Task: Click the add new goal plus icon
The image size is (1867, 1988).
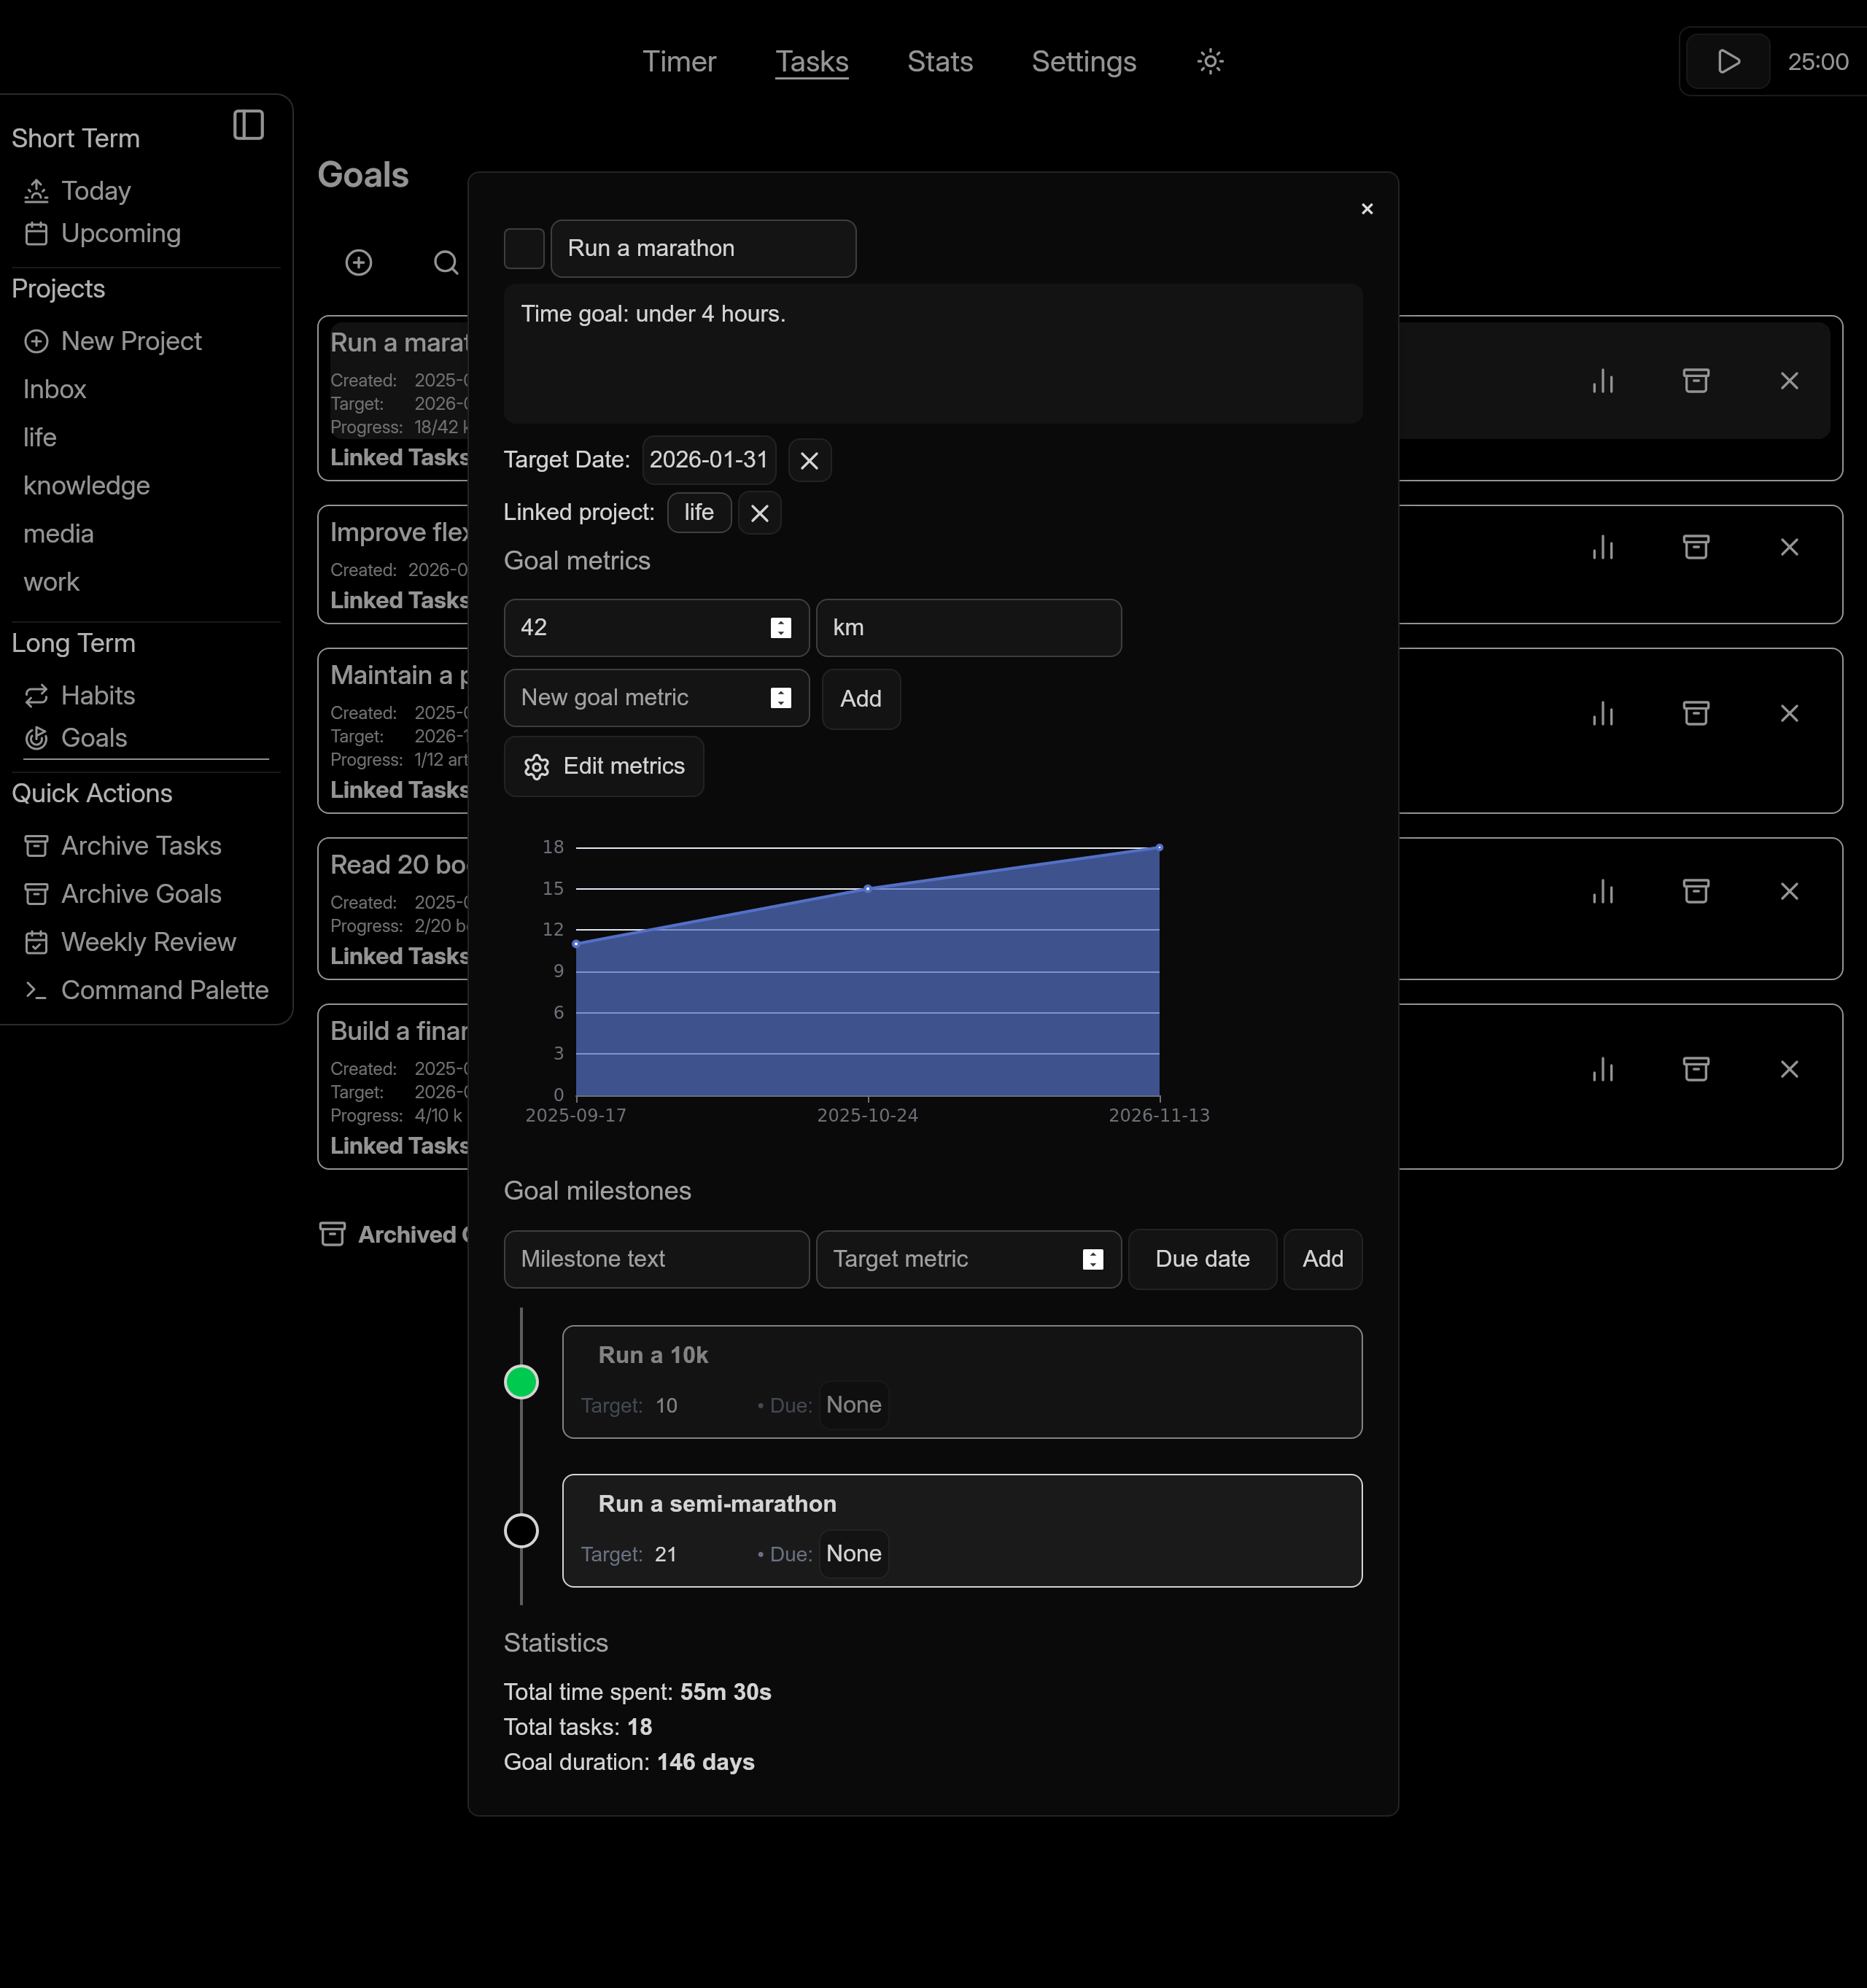Action: [x=359, y=262]
